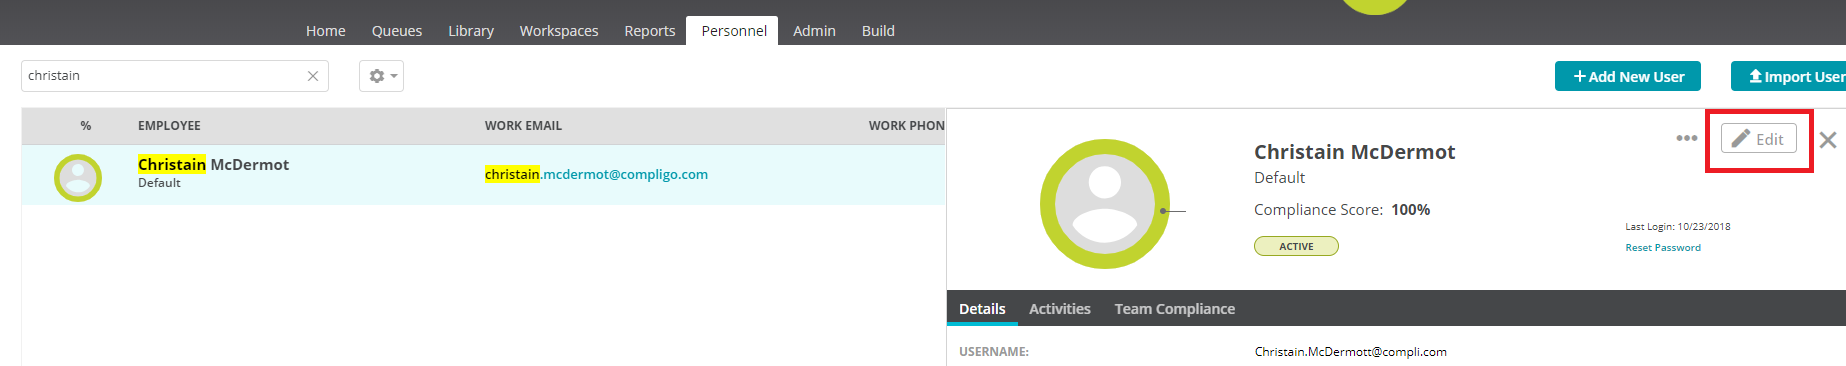
Task: Click the Add New User button
Action: point(1629,76)
